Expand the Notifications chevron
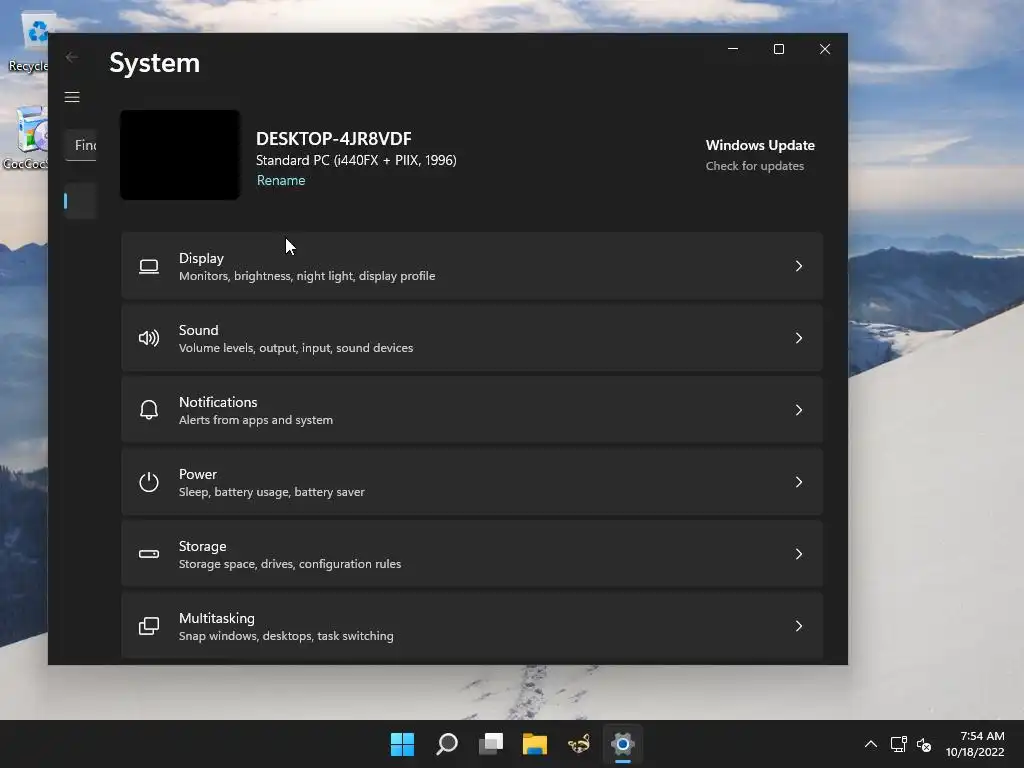Viewport: 1024px width, 768px height. point(799,410)
